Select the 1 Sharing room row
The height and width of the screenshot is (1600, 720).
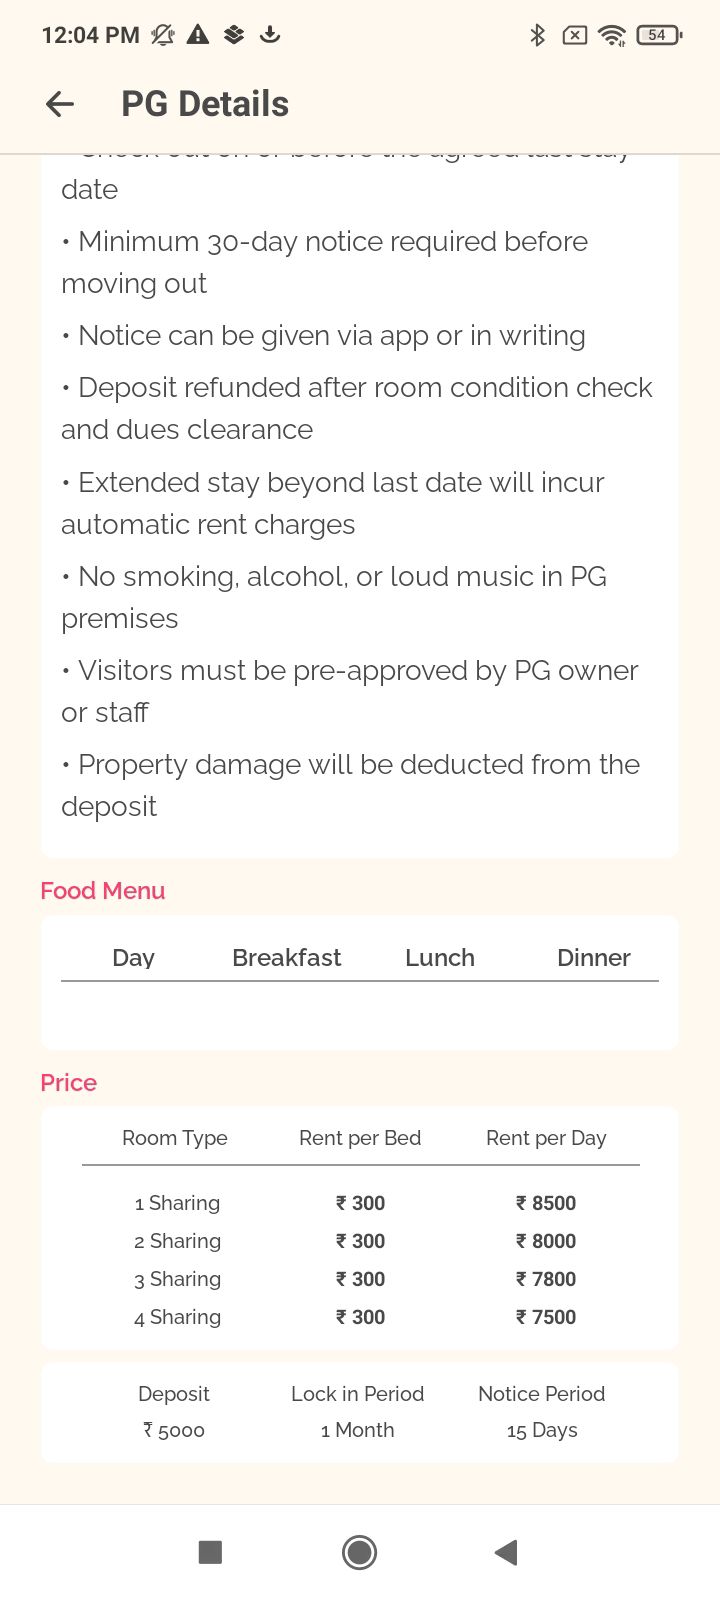click(x=177, y=1203)
